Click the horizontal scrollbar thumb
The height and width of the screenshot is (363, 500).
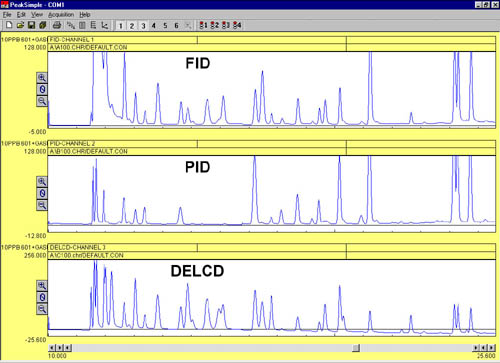(x=356, y=348)
